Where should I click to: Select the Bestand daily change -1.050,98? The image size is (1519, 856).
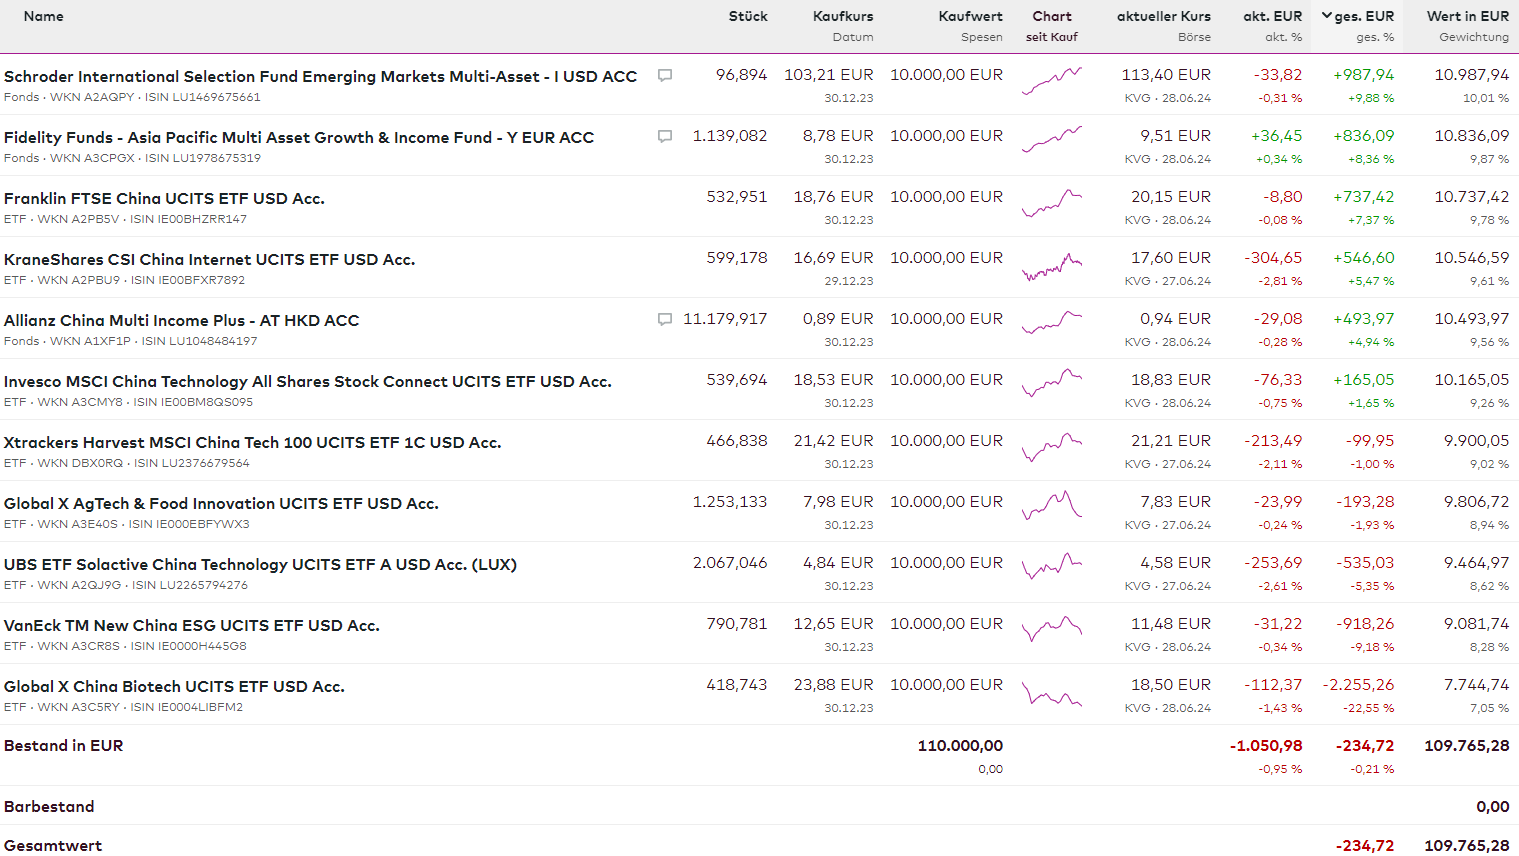click(1266, 746)
